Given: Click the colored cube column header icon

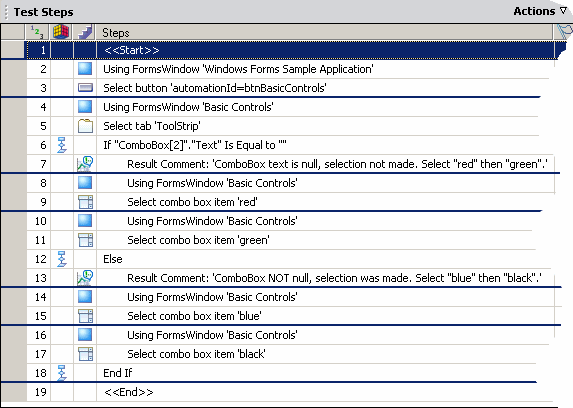Looking at the screenshot, I should point(61,32).
